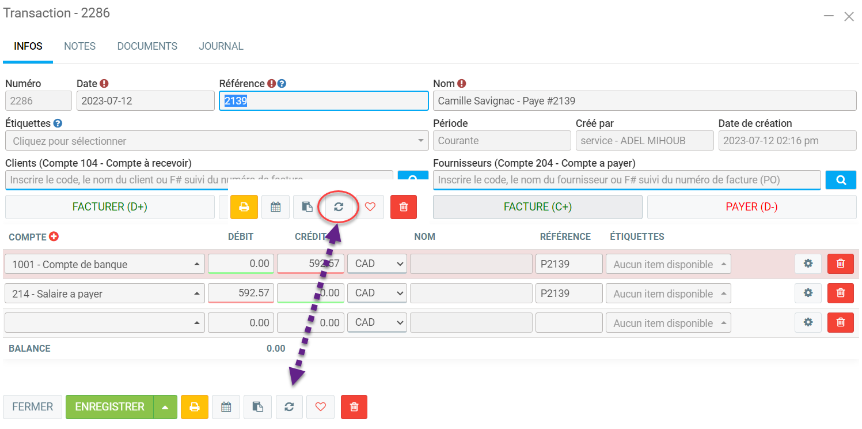Search suppliers with the Fournisseurs magnifier button
Screen dimensions: 862x429
point(842,180)
